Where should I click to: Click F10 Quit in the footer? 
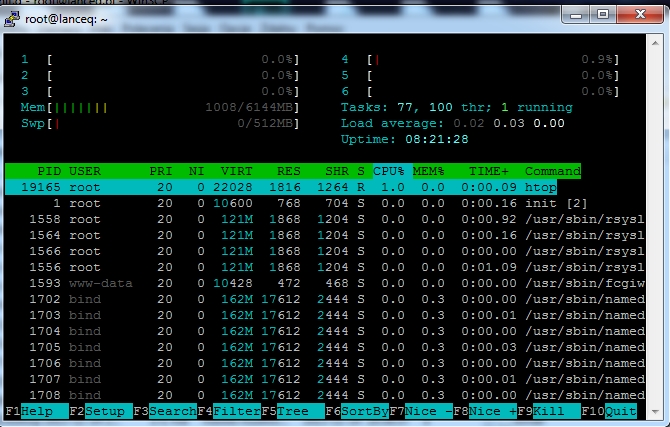tap(609, 411)
